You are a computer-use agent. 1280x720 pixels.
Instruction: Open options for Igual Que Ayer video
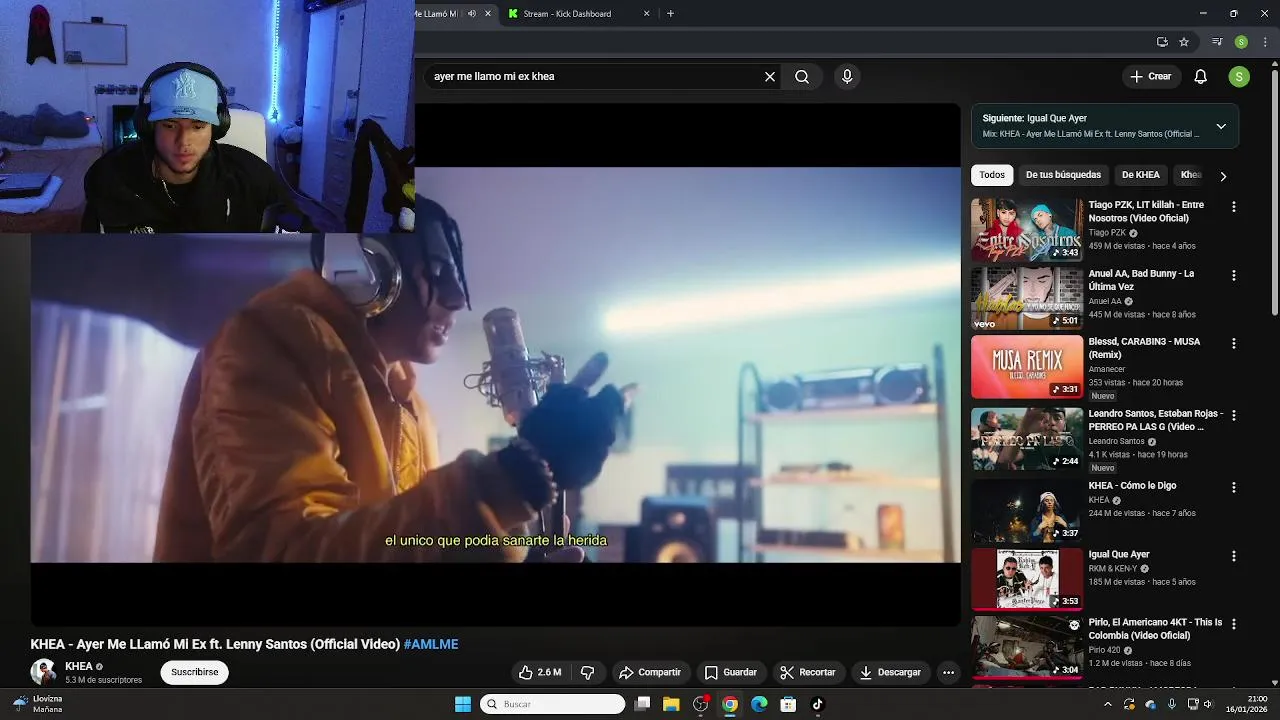[1233, 556]
